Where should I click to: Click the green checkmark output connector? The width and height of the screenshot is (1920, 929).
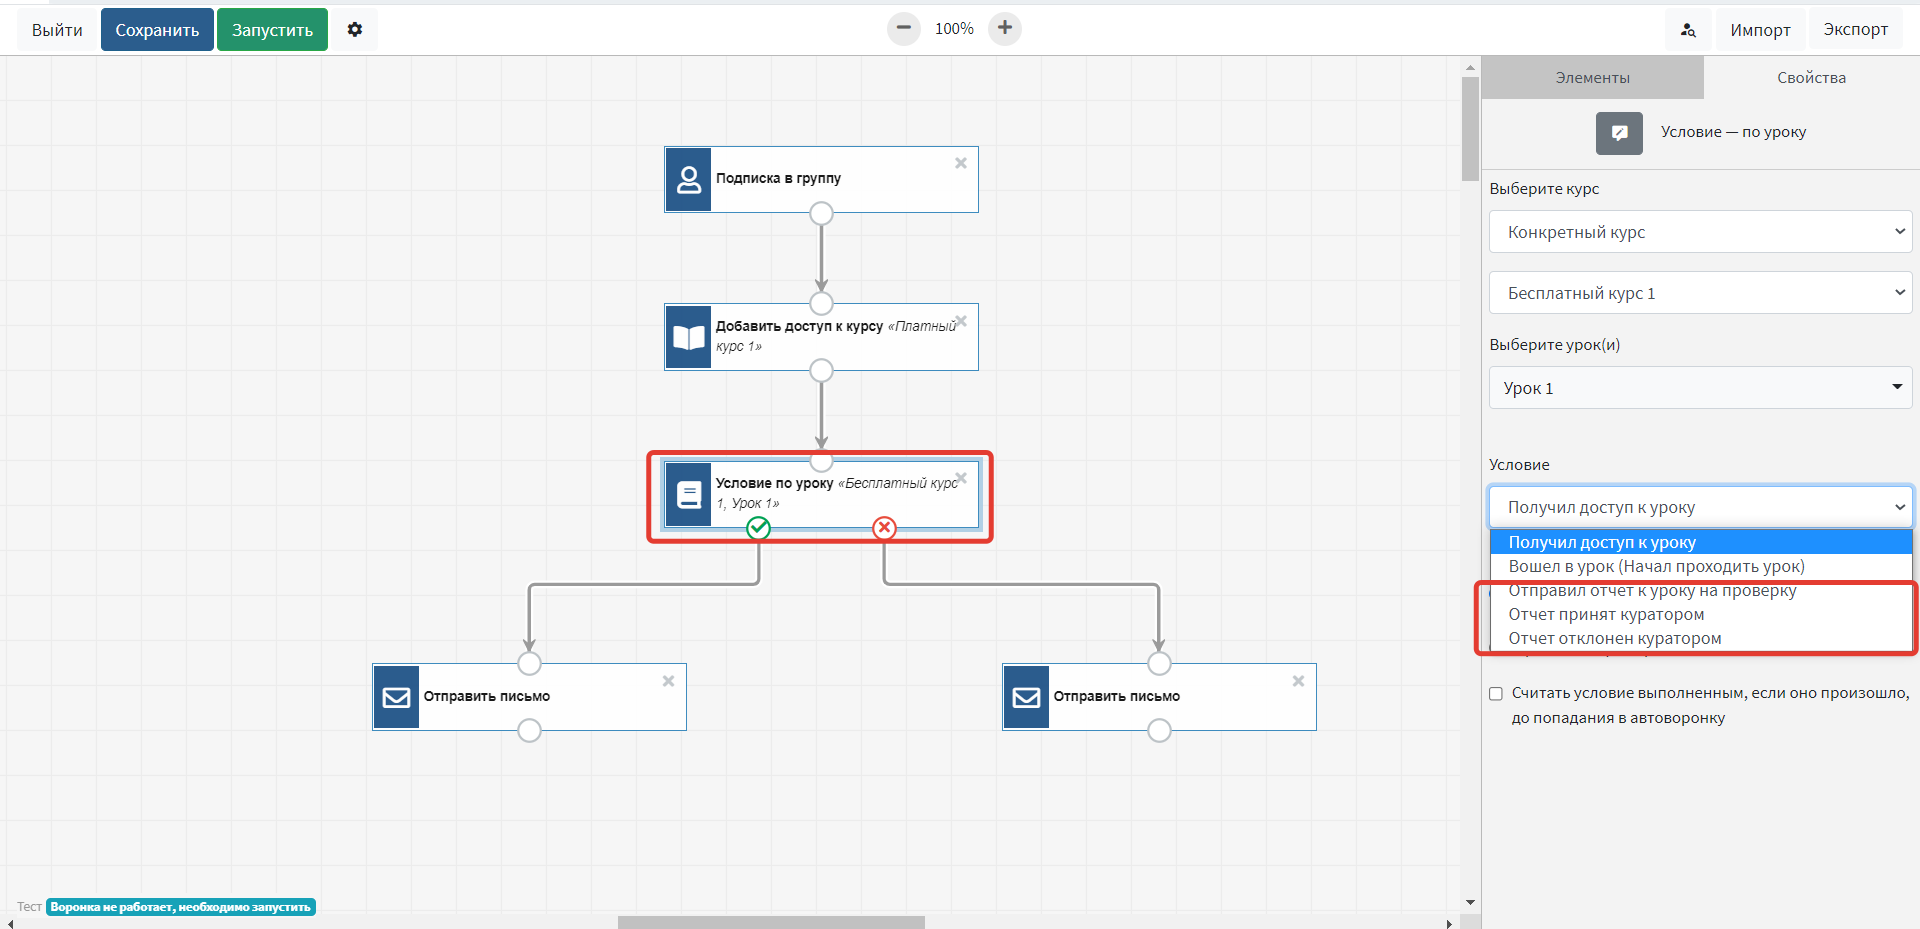(x=759, y=528)
